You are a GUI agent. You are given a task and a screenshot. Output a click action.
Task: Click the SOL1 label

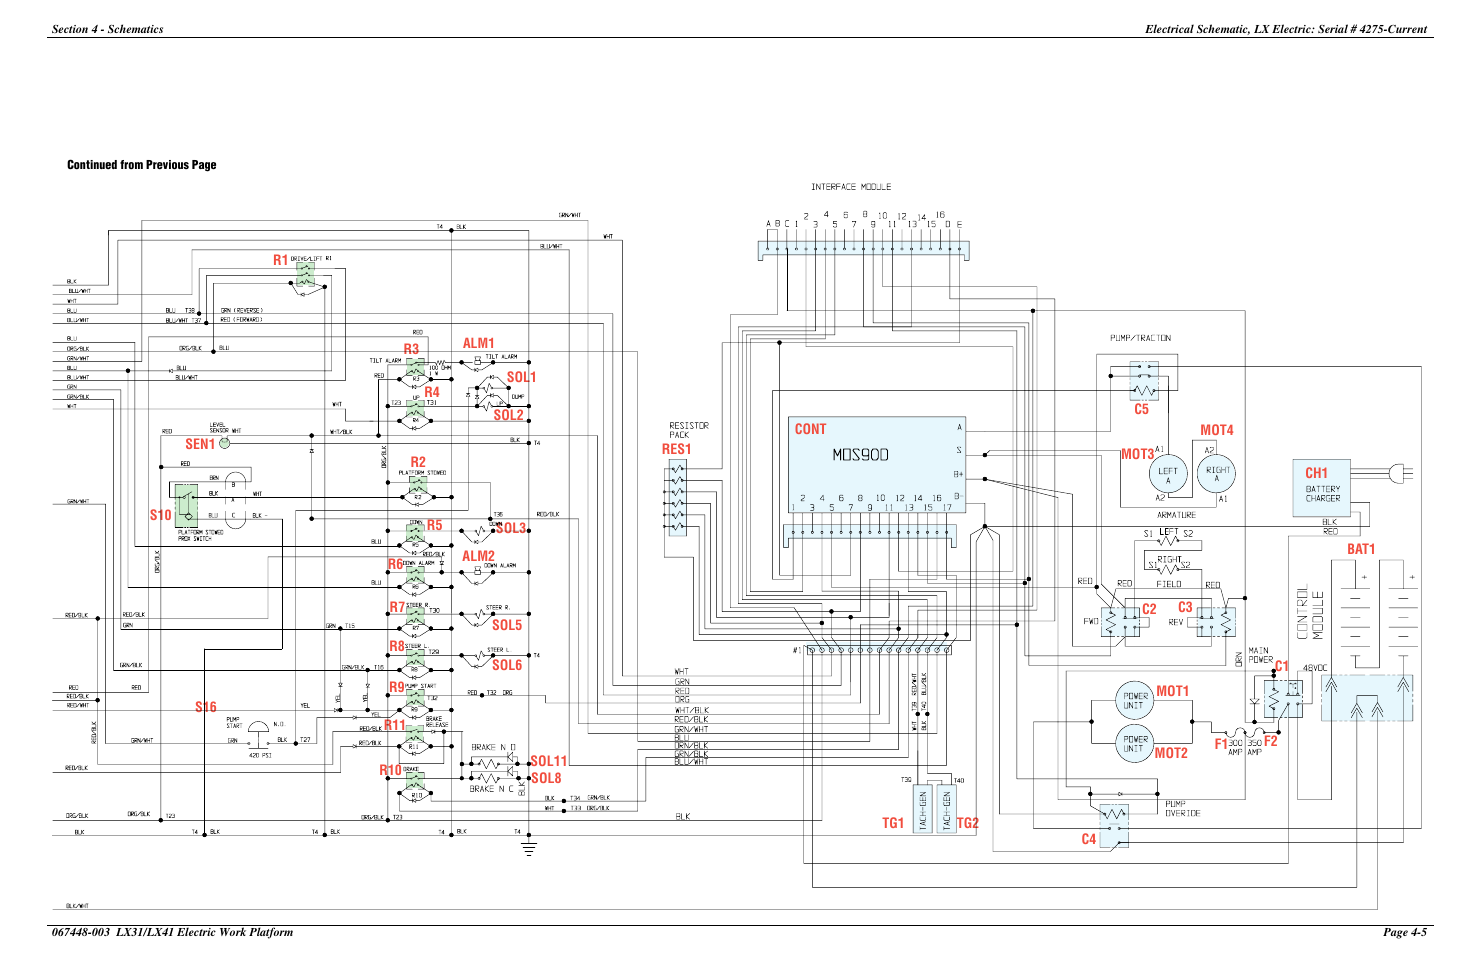pos(521,377)
